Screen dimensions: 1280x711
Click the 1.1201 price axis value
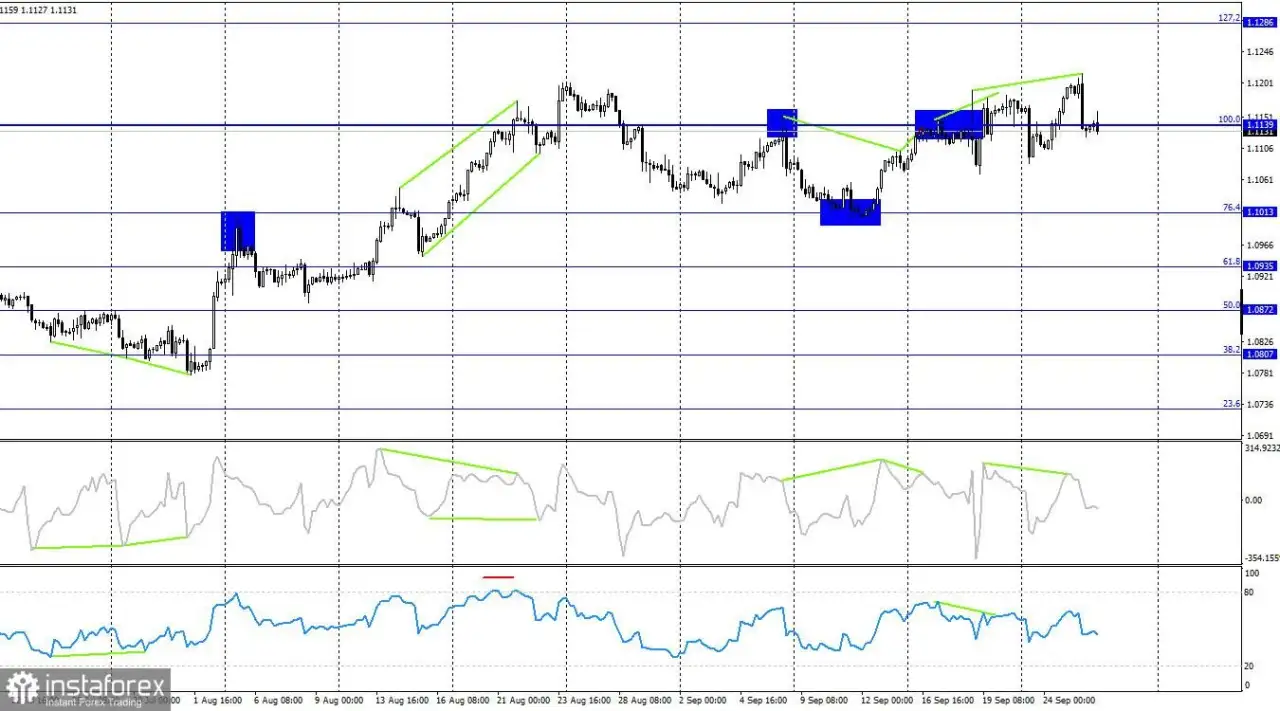point(1260,84)
